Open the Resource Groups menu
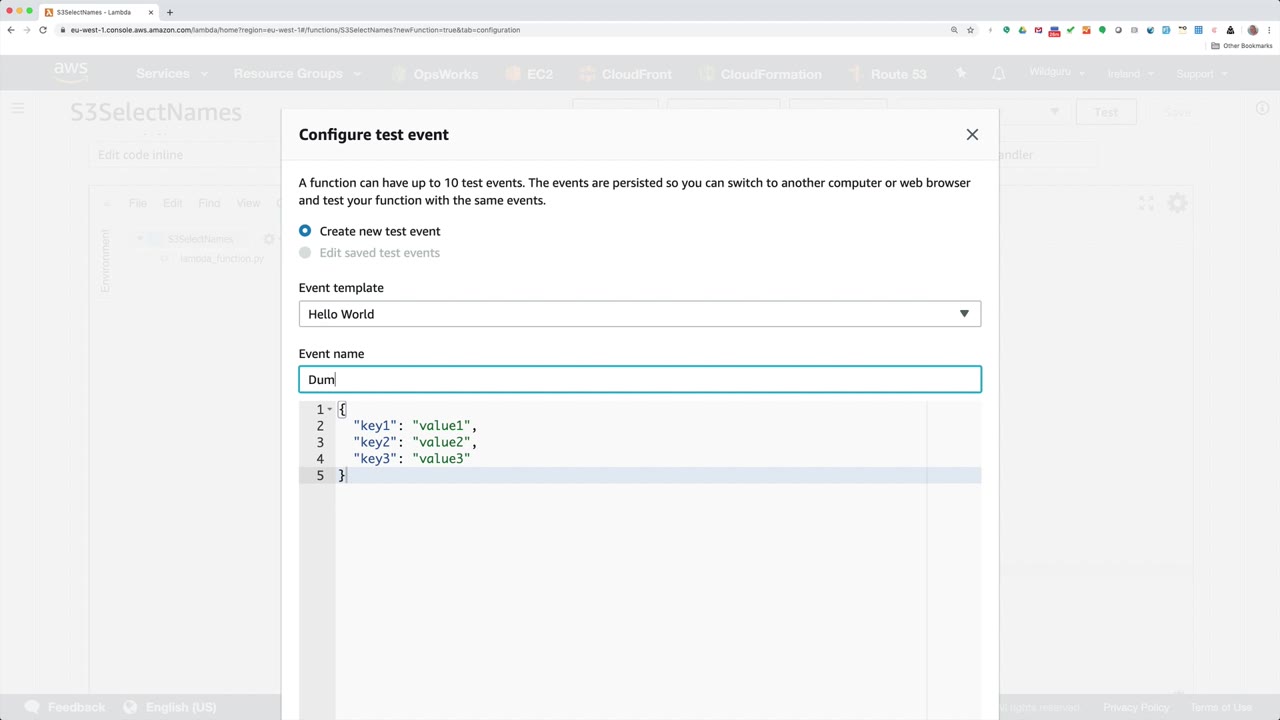The image size is (1280, 720). pyautogui.click(x=296, y=74)
